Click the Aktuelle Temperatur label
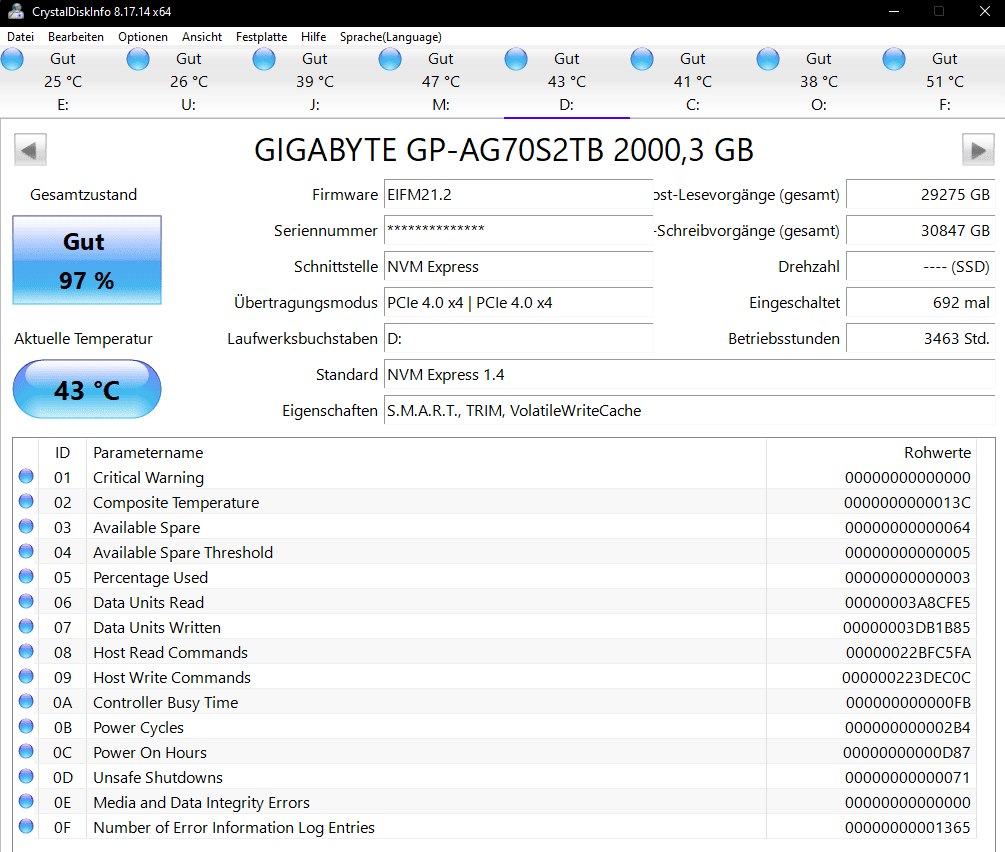The height and width of the screenshot is (852, 1005). pyautogui.click(x=83, y=338)
